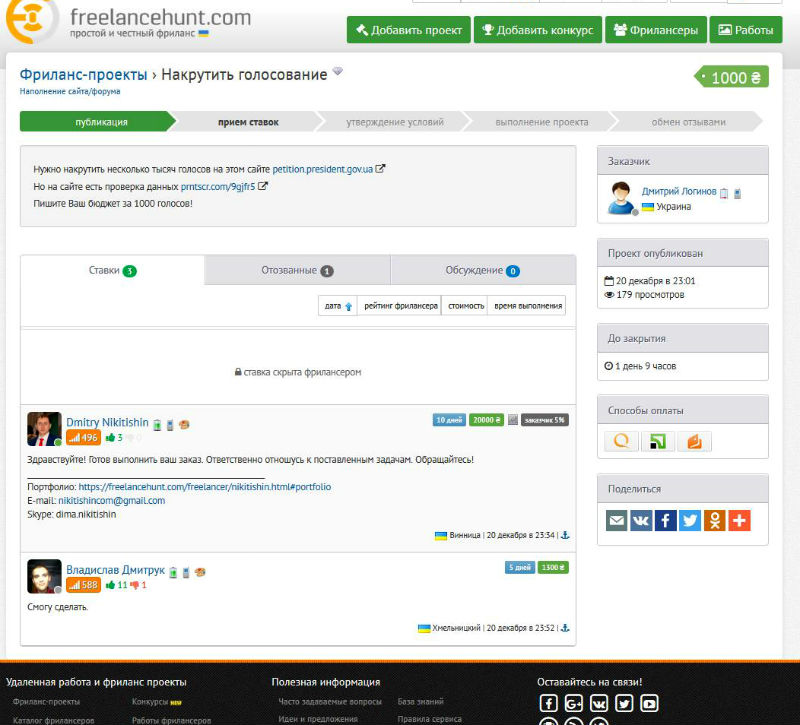
Task: Click Добавить проект button
Action: coord(409,30)
